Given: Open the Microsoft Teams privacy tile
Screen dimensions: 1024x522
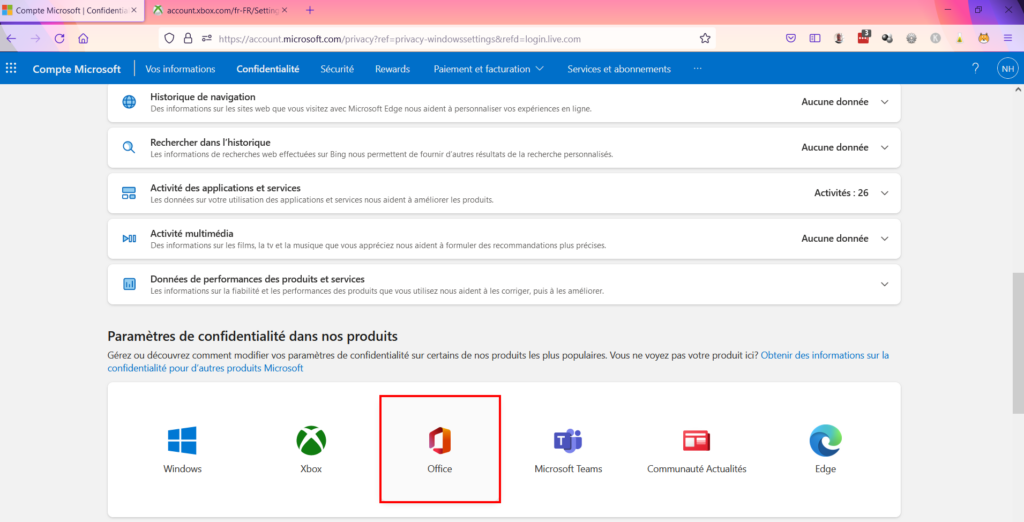Looking at the screenshot, I should click(568, 449).
